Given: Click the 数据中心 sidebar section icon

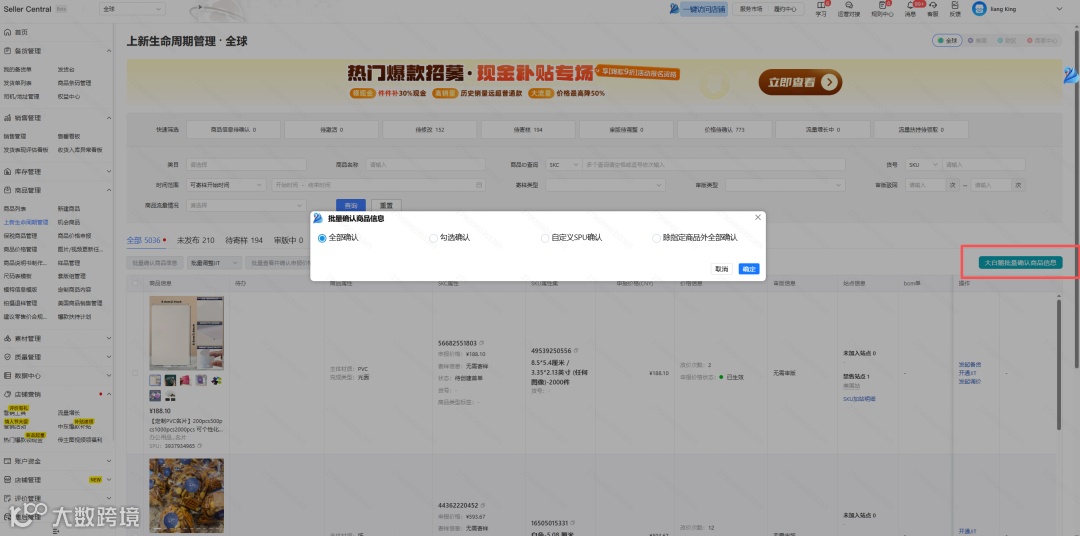Looking at the screenshot, I should (8, 375).
